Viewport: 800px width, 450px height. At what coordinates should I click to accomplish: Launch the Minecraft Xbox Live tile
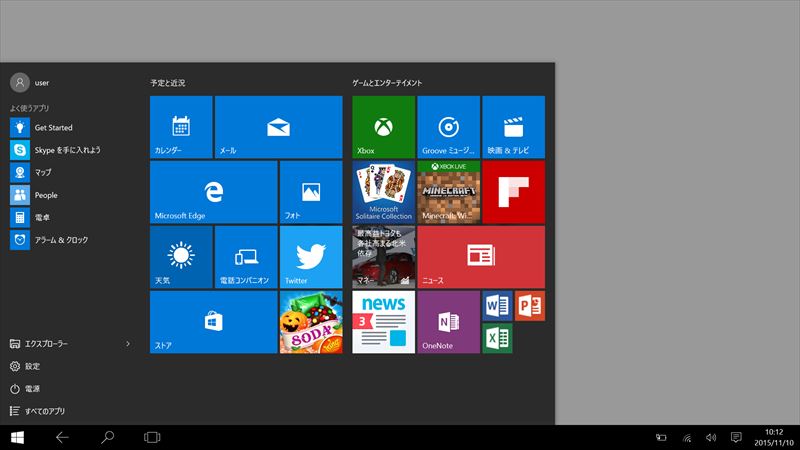(448, 192)
